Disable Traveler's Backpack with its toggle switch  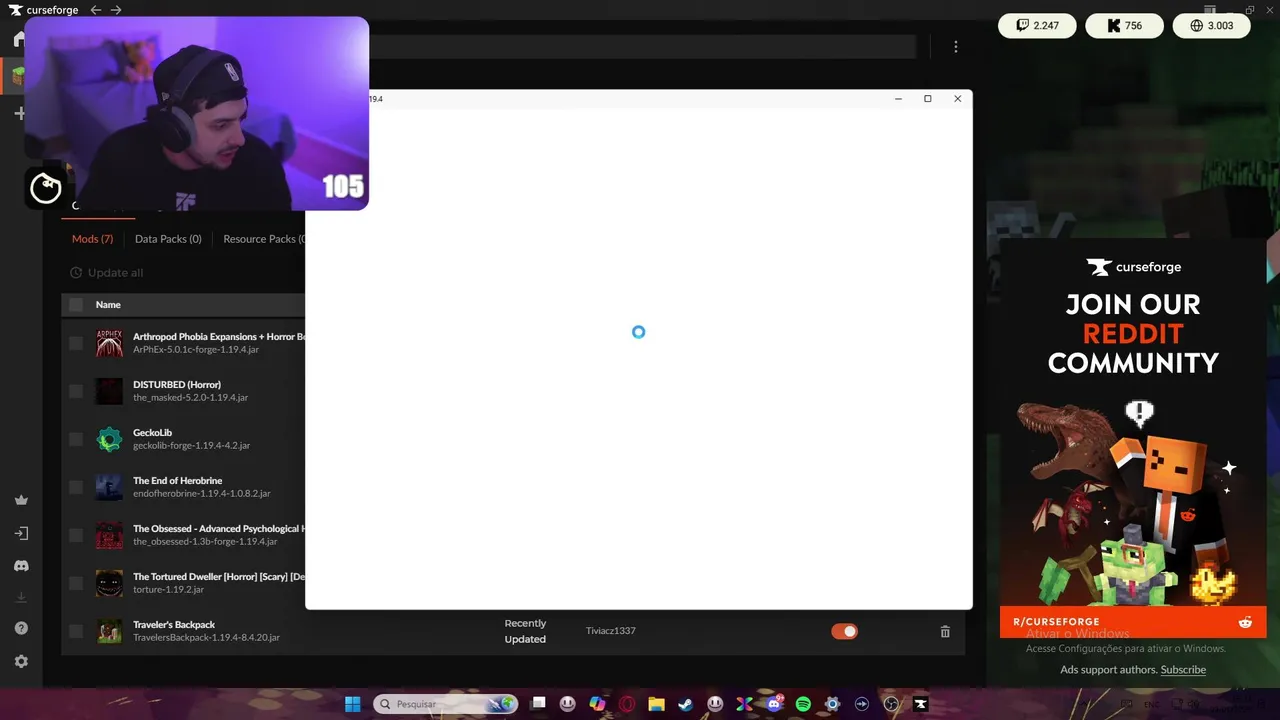(x=844, y=631)
